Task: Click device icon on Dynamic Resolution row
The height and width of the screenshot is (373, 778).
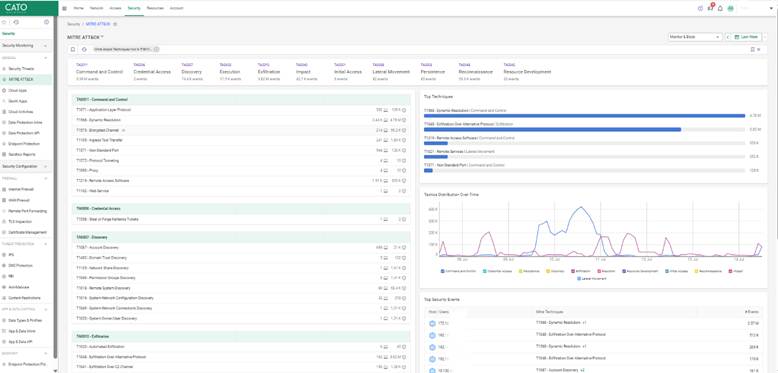Action: [x=386, y=120]
